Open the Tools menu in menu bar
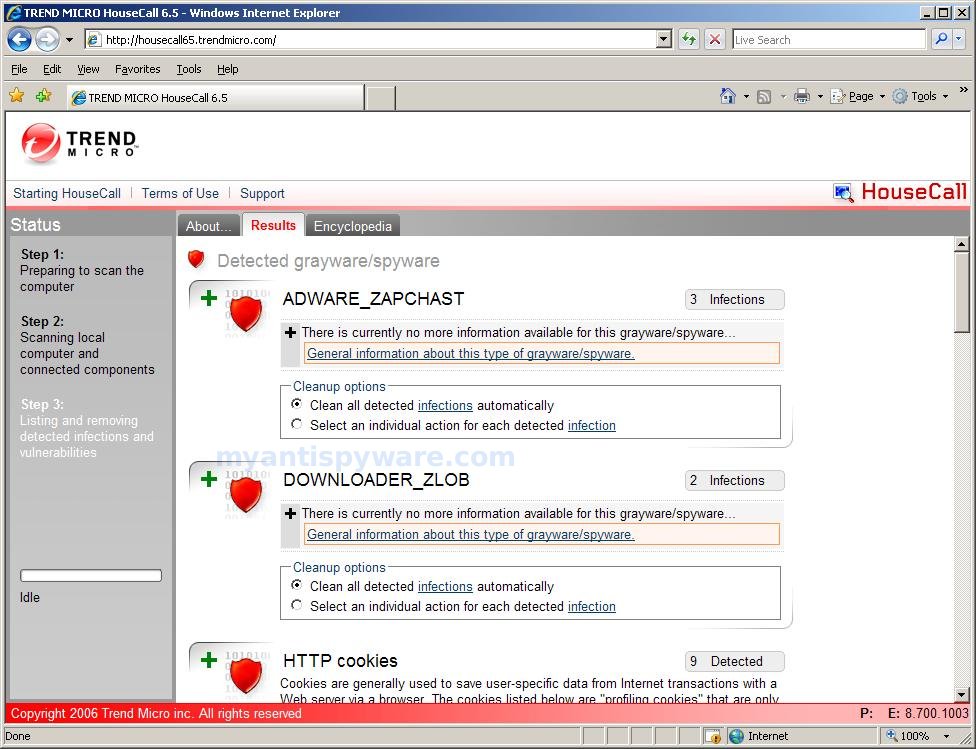The width and height of the screenshot is (976, 749). point(188,69)
